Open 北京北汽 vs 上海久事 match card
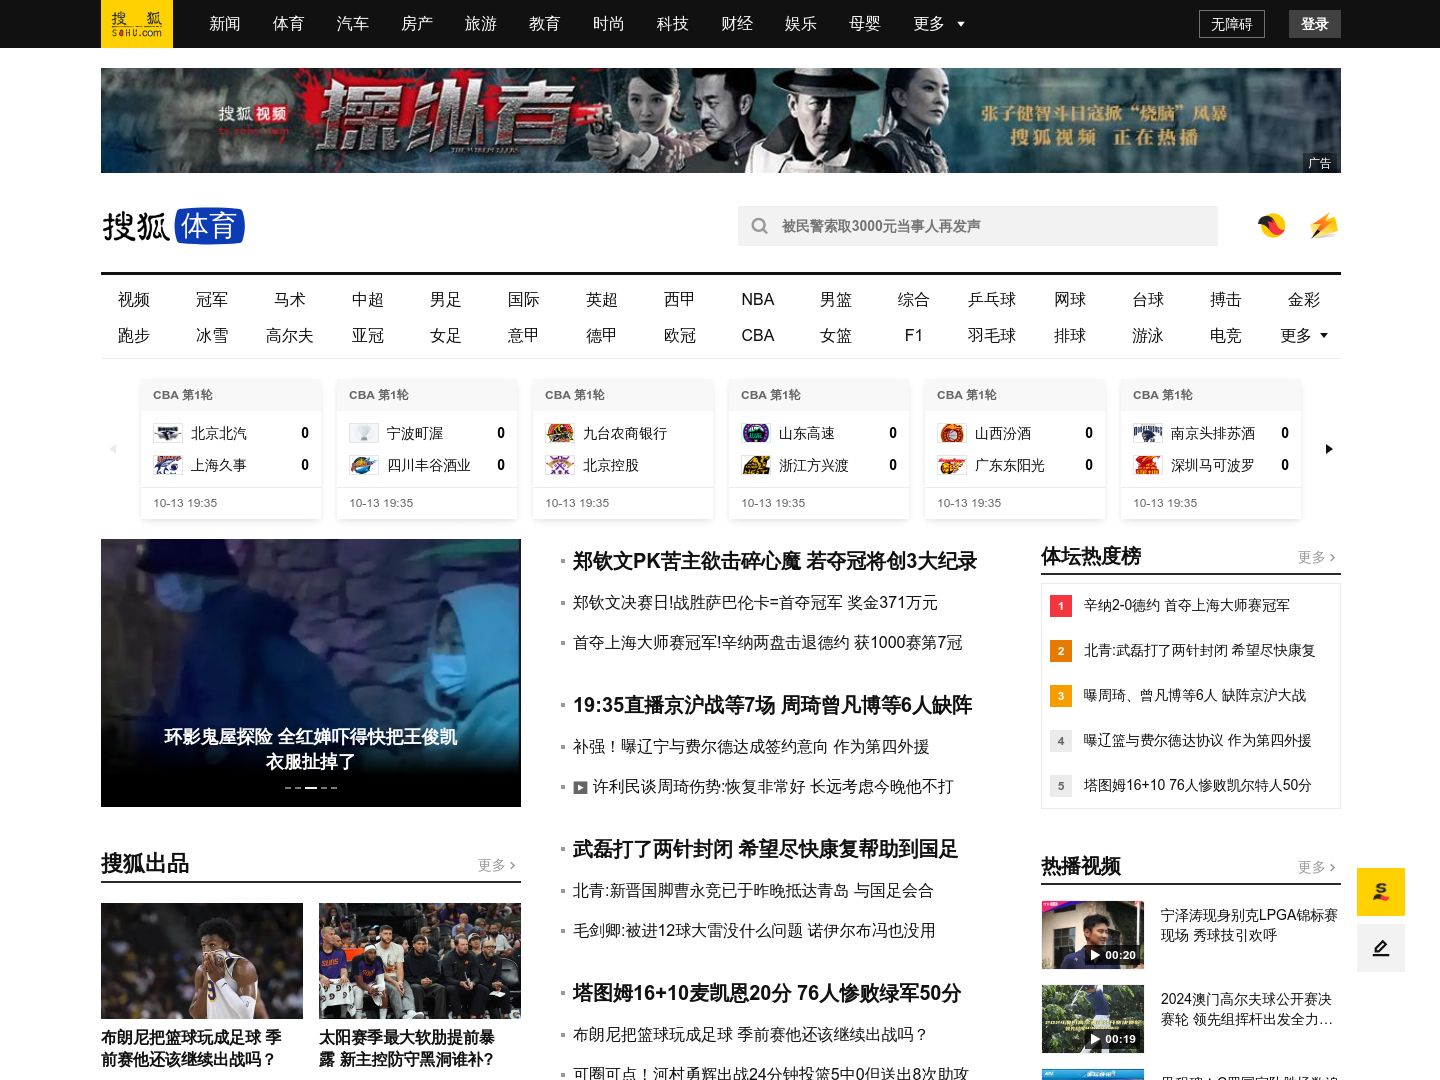 [x=231, y=449]
